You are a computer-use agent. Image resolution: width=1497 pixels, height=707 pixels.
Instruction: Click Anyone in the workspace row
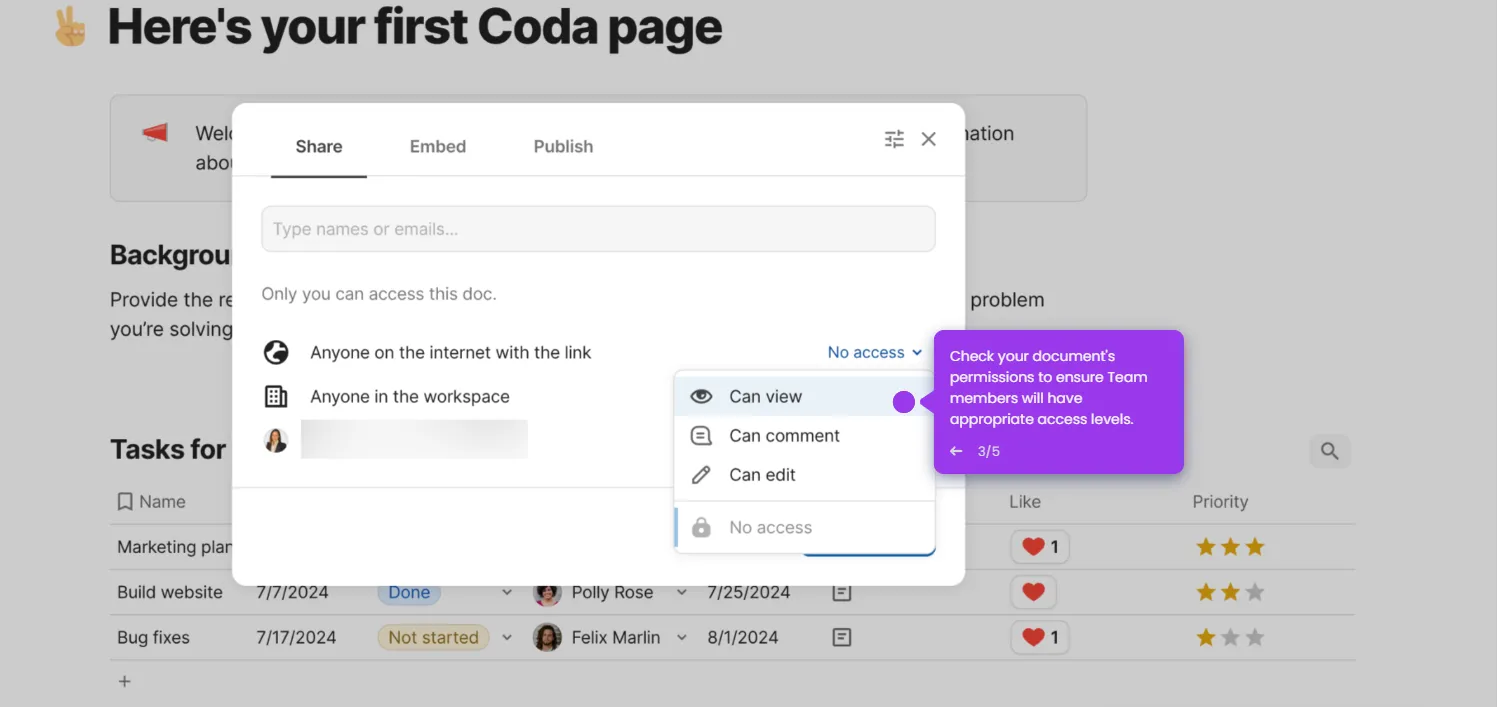click(410, 396)
